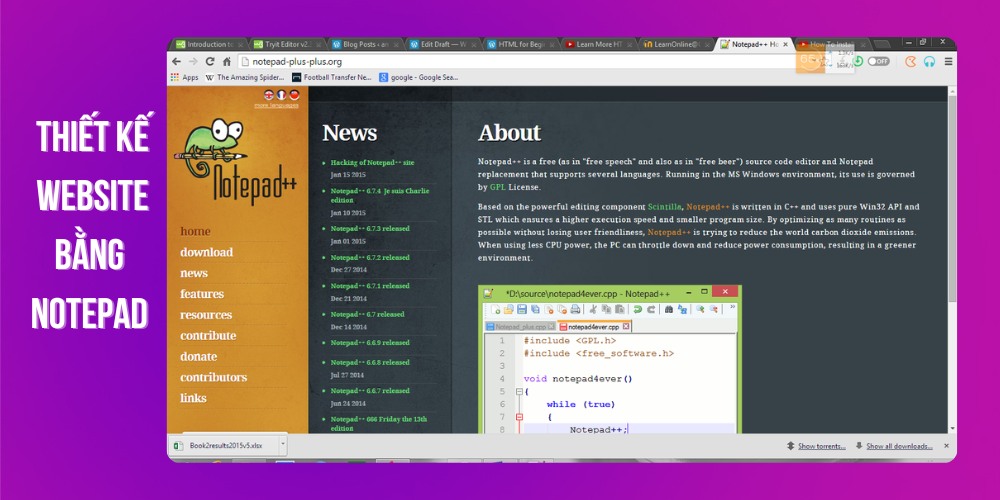Image resolution: width=1000 pixels, height=500 pixels.
Task: Open the Chrome hamburger menu
Action: tap(948, 62)
